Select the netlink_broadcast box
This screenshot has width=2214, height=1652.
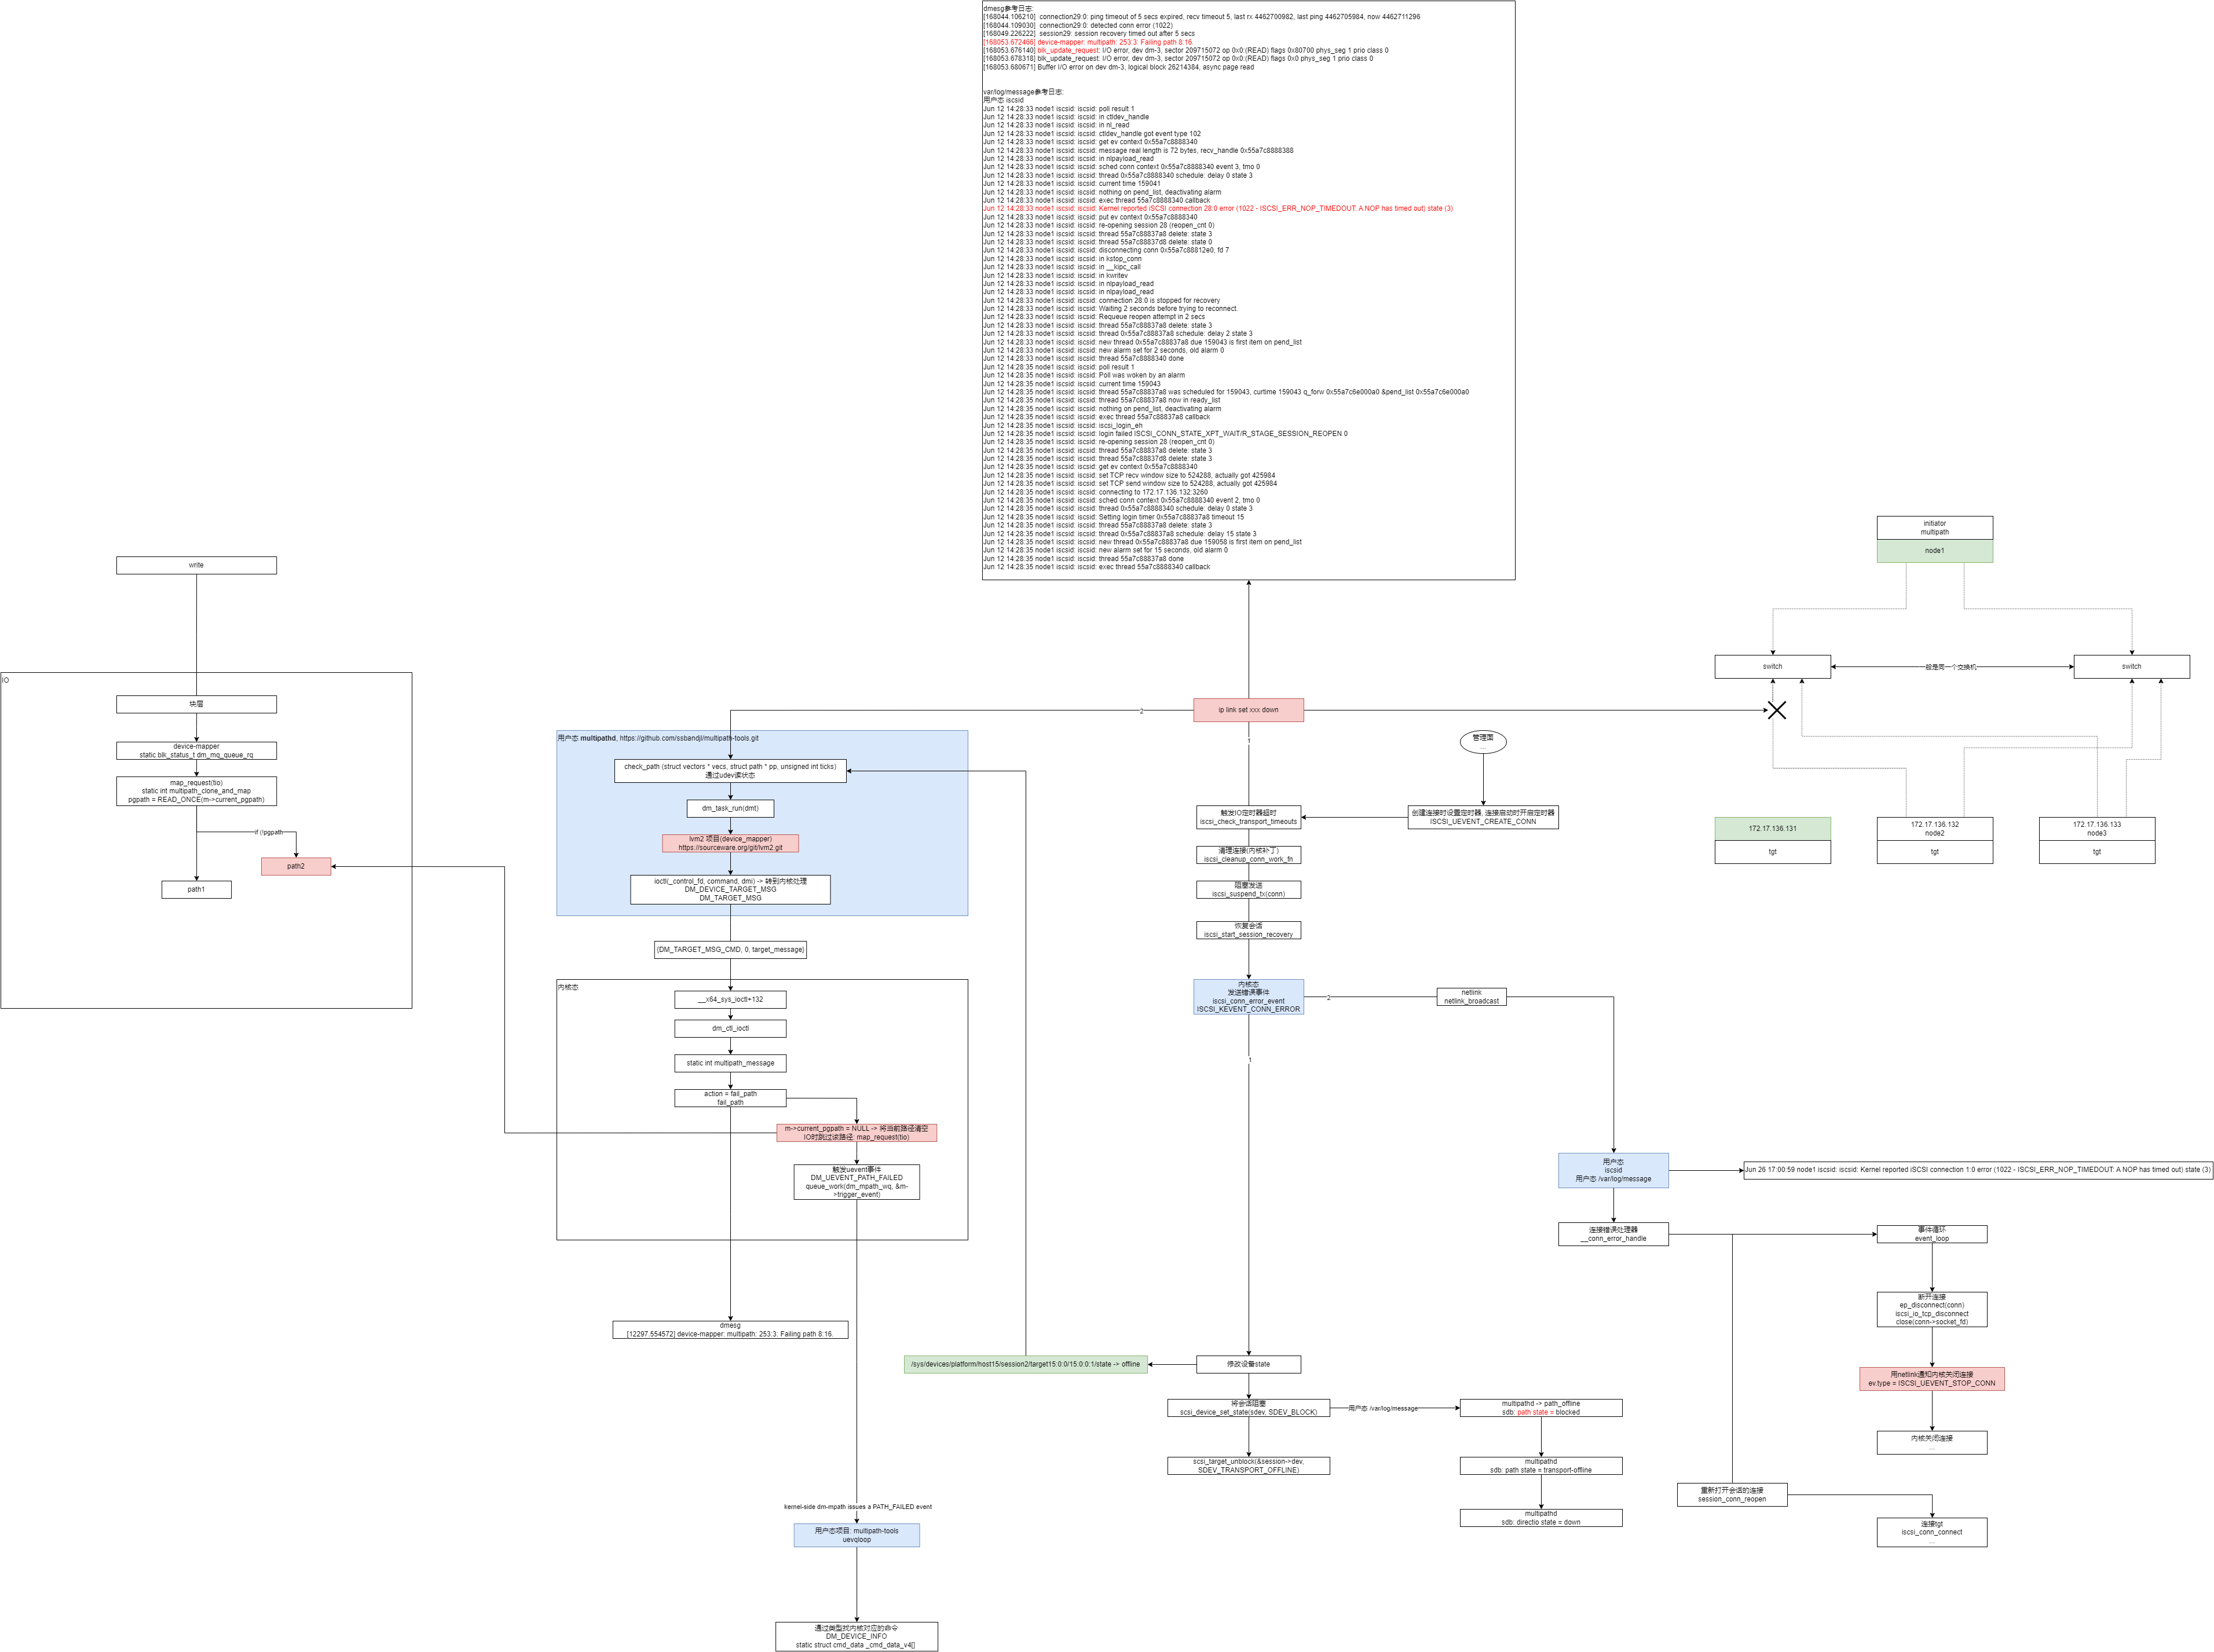point(1471,997)
